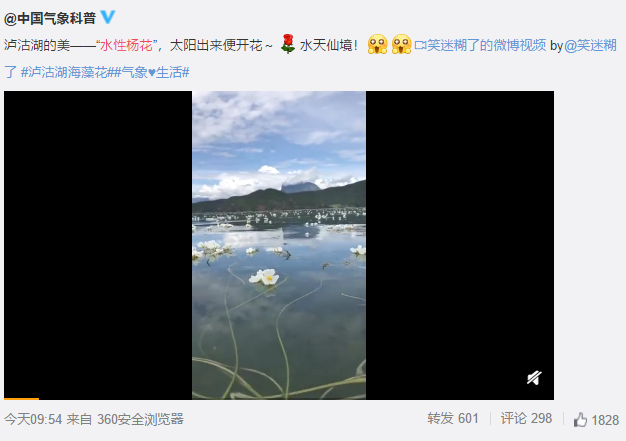Open the @中国气象科普 profile name

[x=50, y=18]
